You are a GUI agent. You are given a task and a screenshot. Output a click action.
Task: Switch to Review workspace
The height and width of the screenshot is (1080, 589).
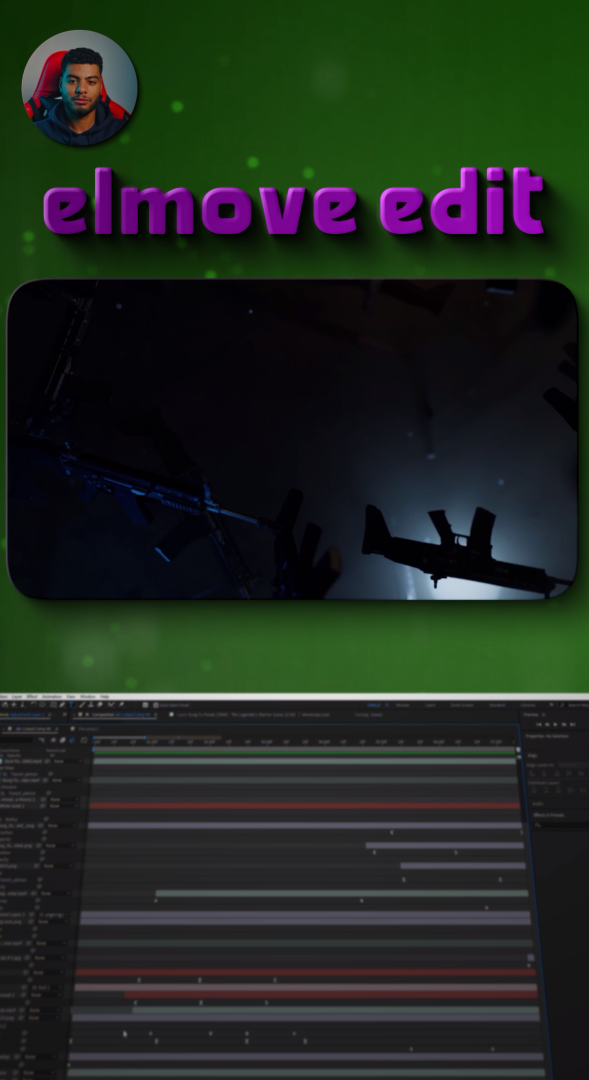click(x=402, y=705)
